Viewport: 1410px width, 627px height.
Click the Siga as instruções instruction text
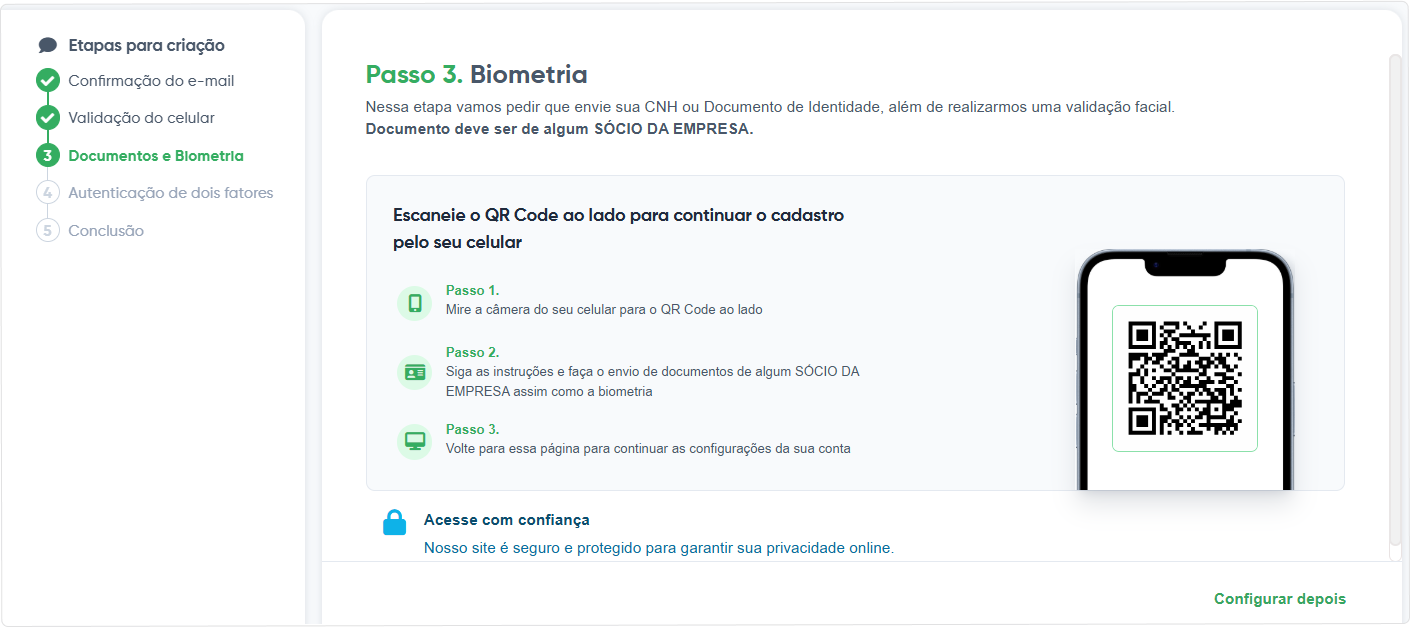[653, 381]
